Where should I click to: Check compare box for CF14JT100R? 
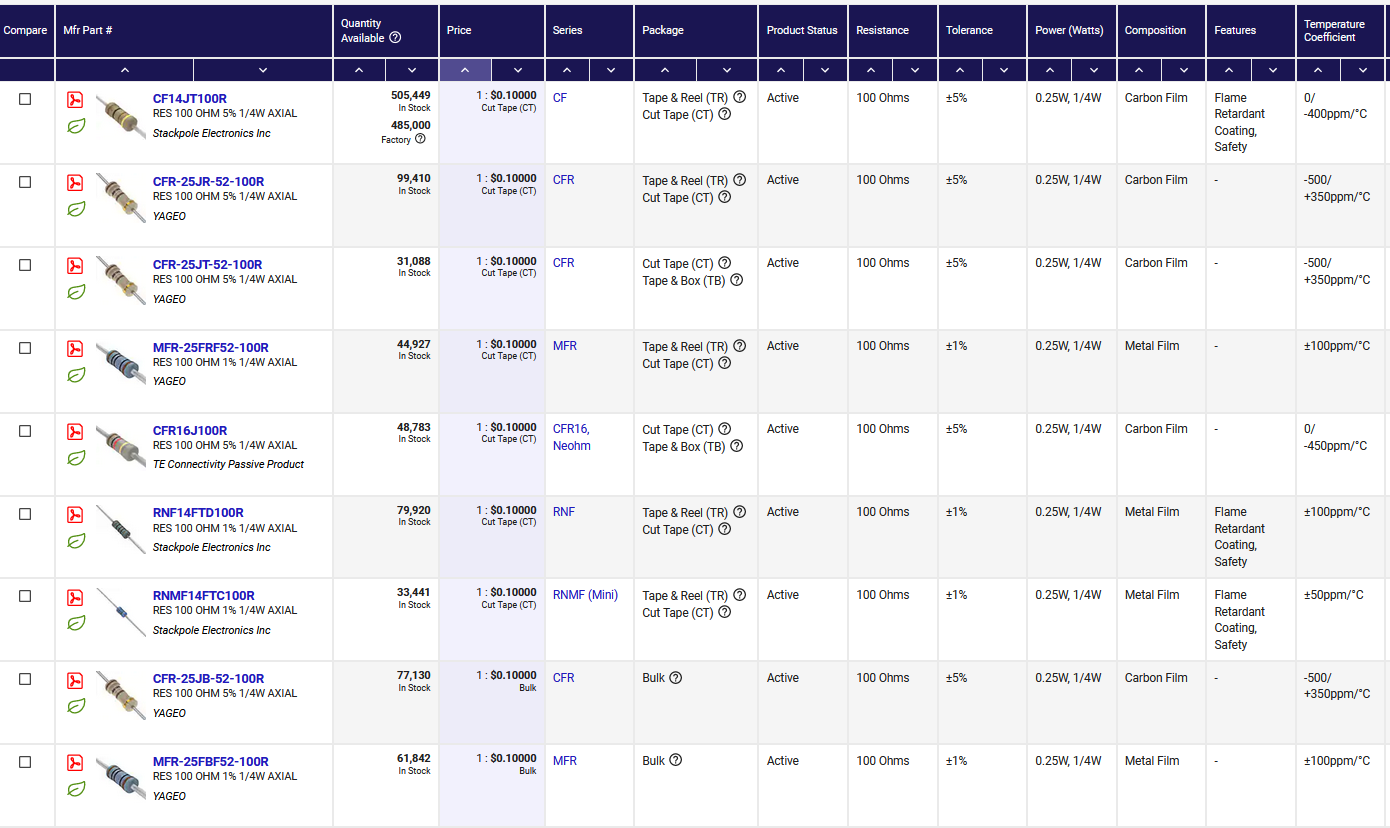coord(25,99)
